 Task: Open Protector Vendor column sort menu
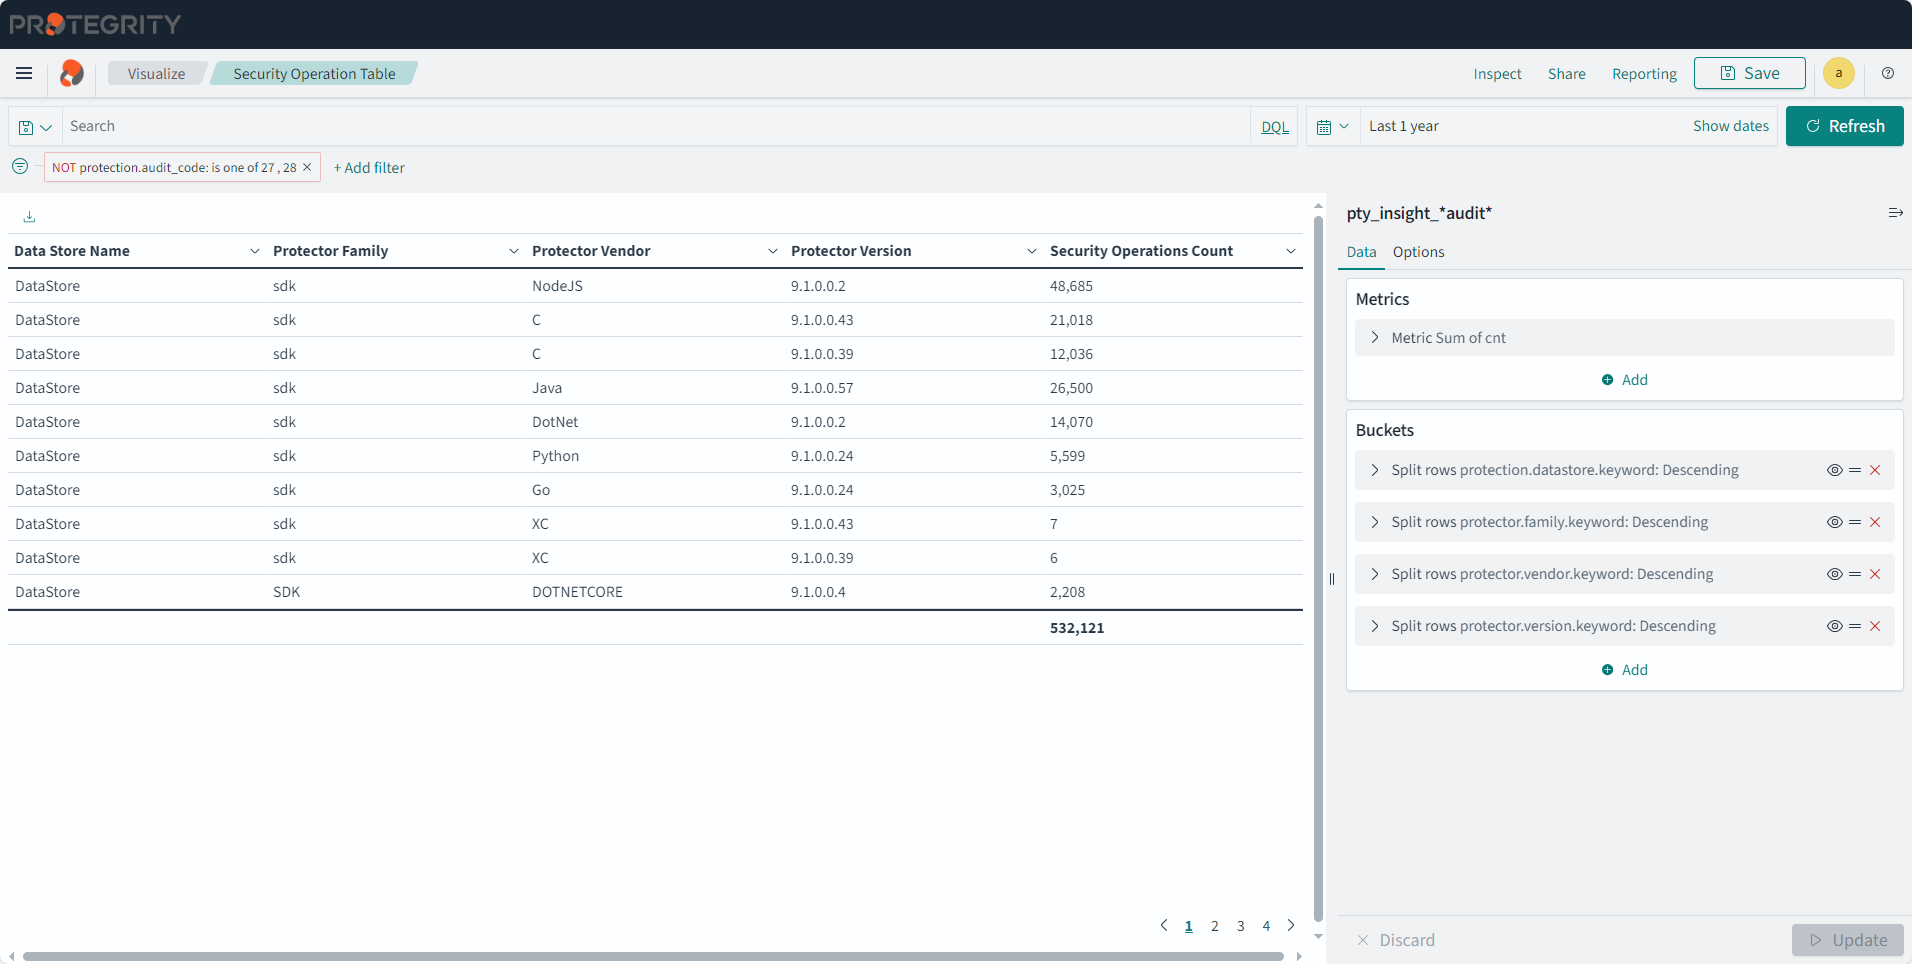pyautogui.click(x=772, y=251)
